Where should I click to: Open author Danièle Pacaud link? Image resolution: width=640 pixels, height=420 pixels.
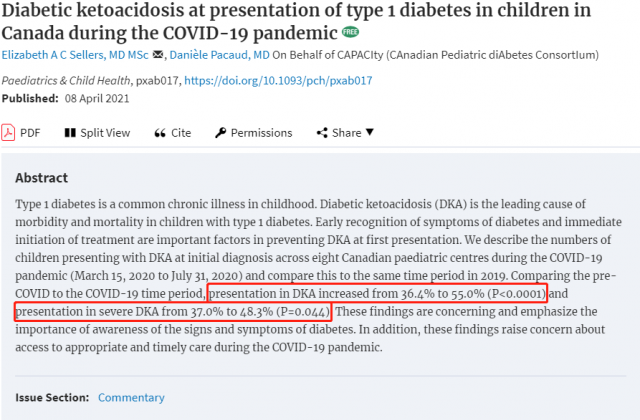coord(220,55)
